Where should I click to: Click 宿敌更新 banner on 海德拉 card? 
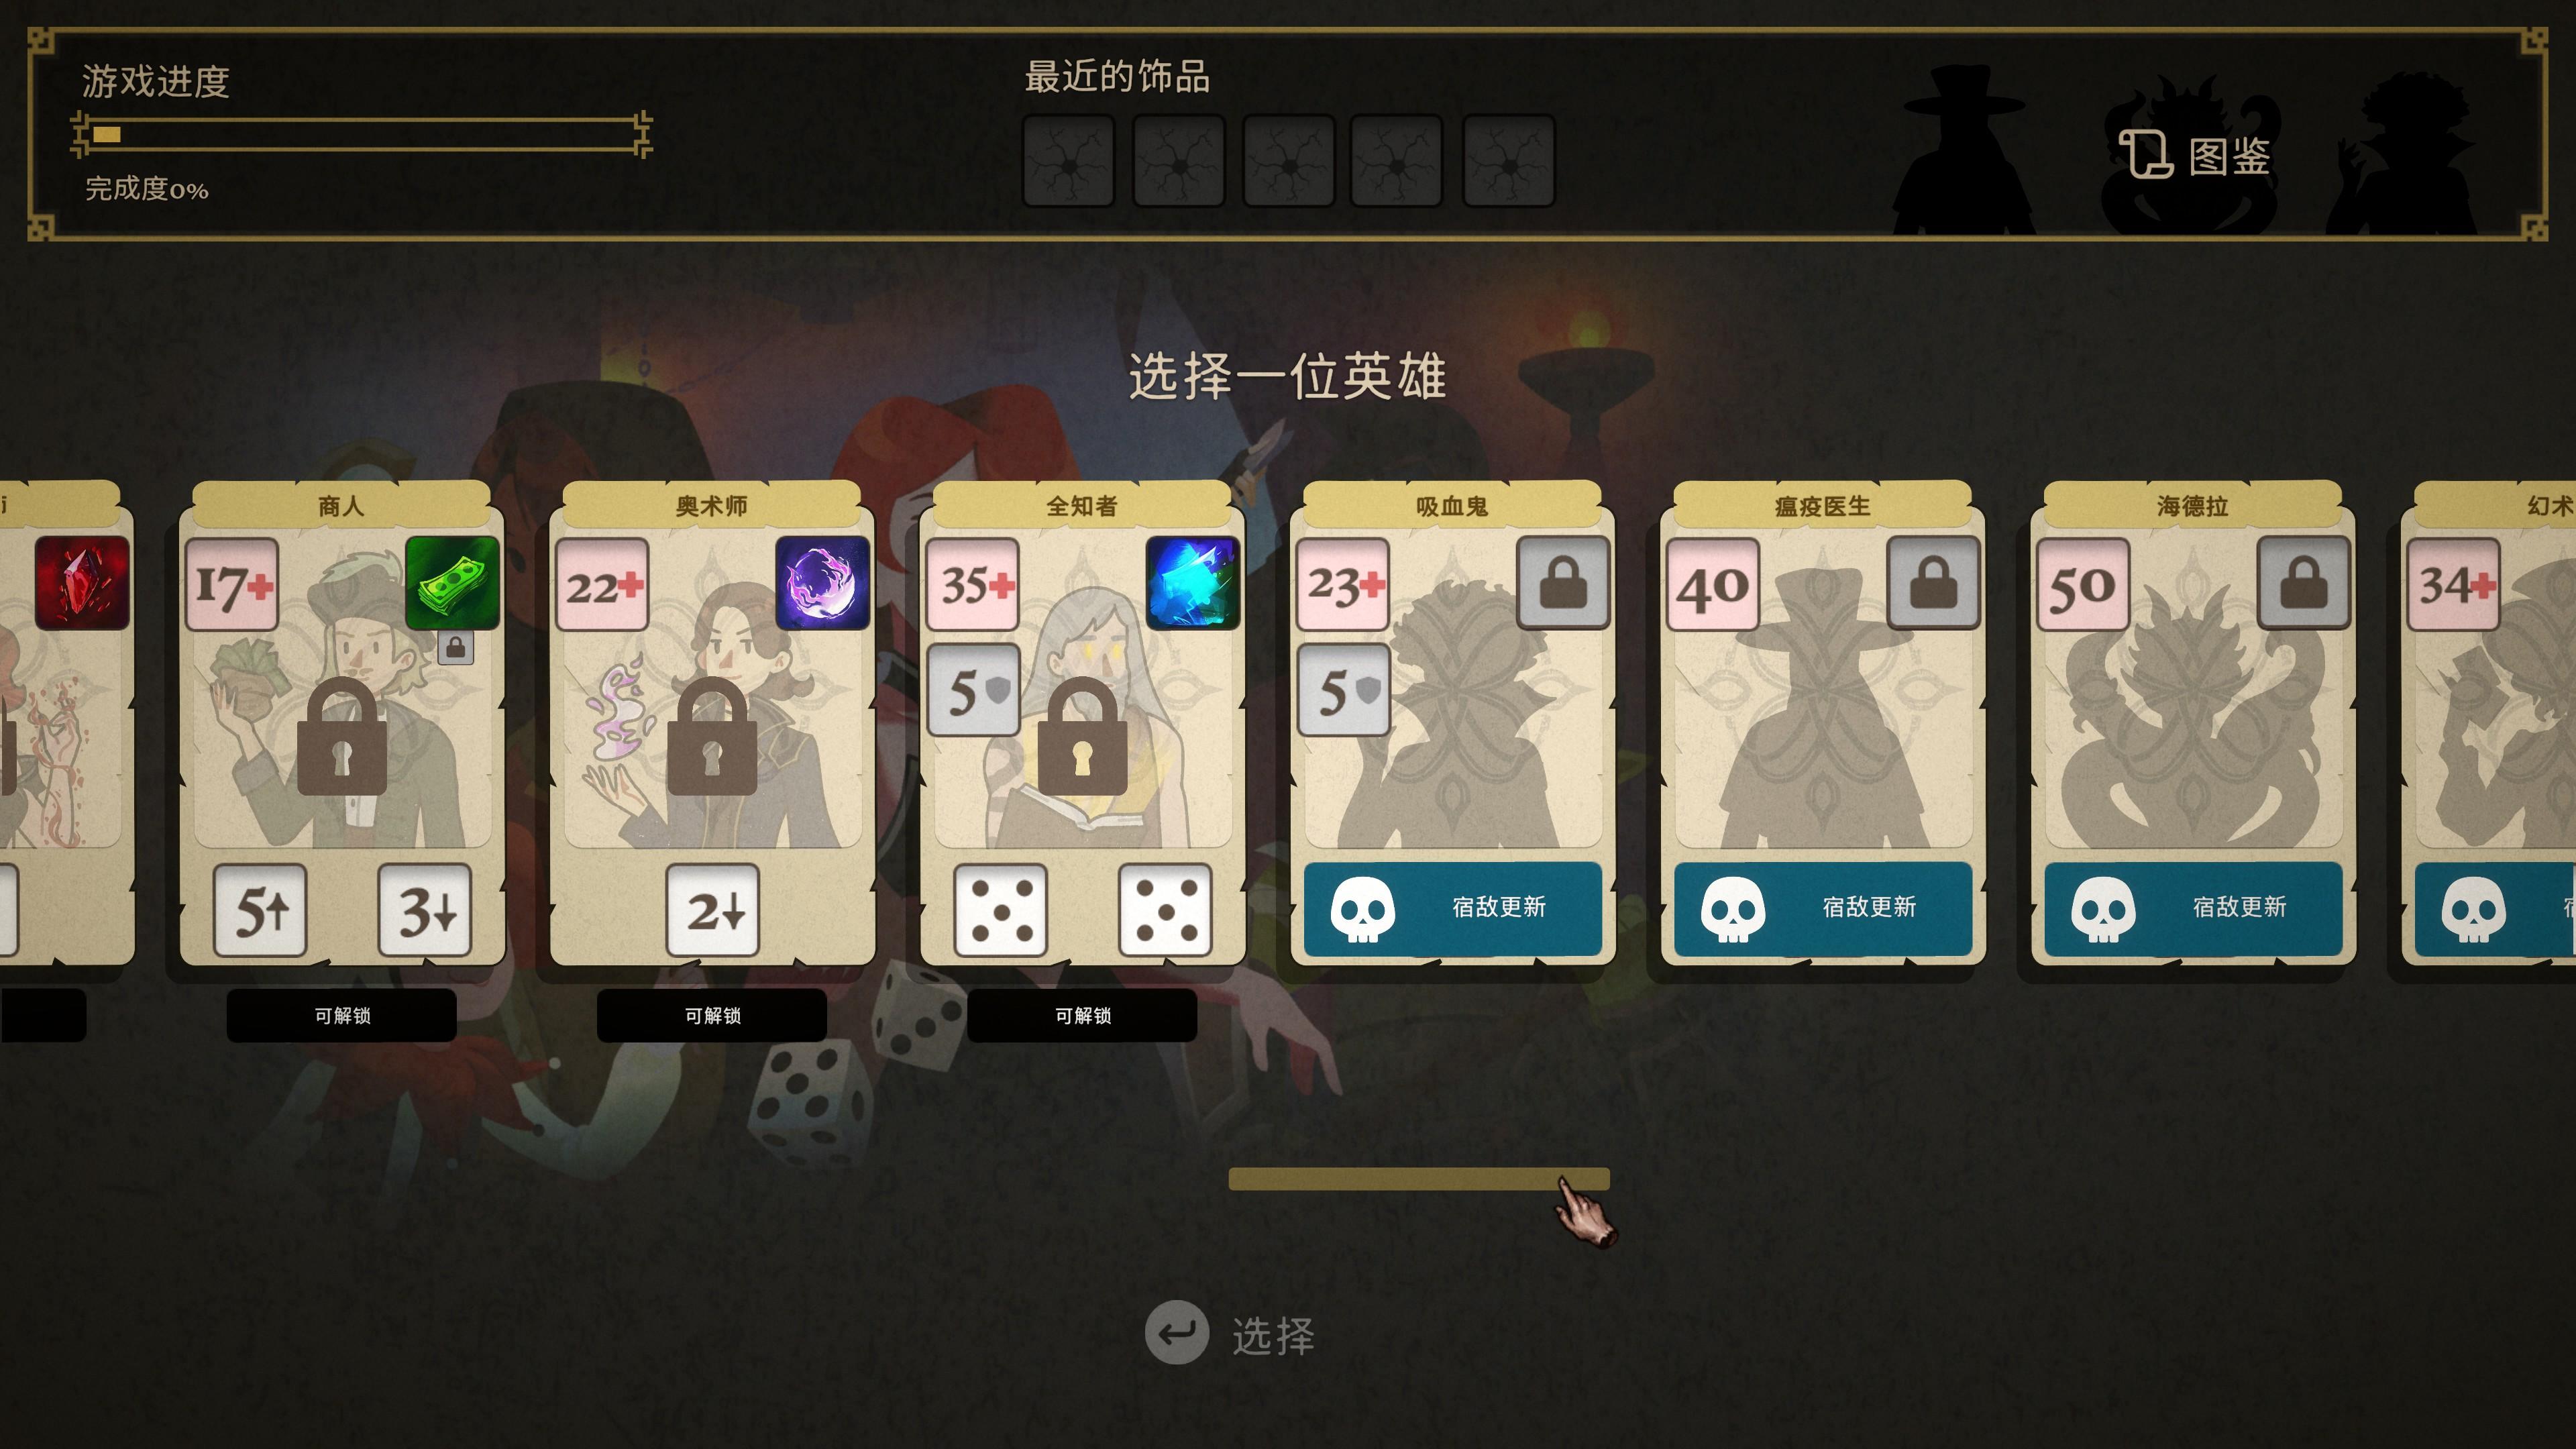[x=2192, y=908]
